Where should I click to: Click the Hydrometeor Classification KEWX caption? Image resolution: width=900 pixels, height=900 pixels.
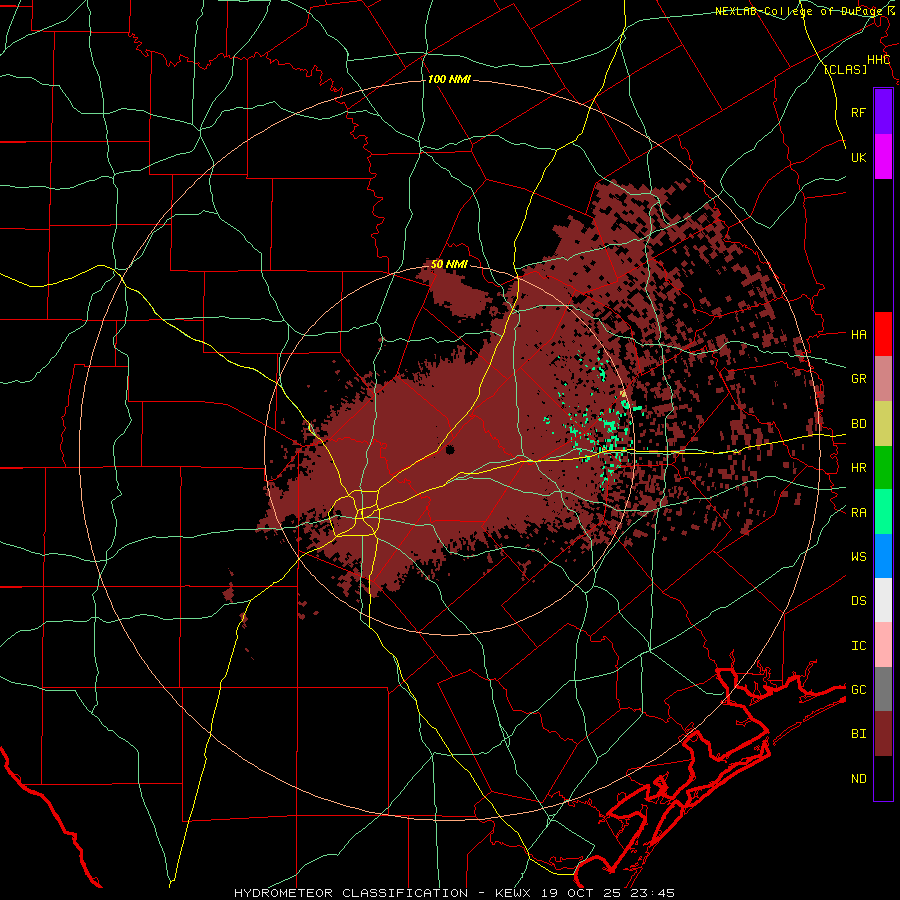[454, 893]
